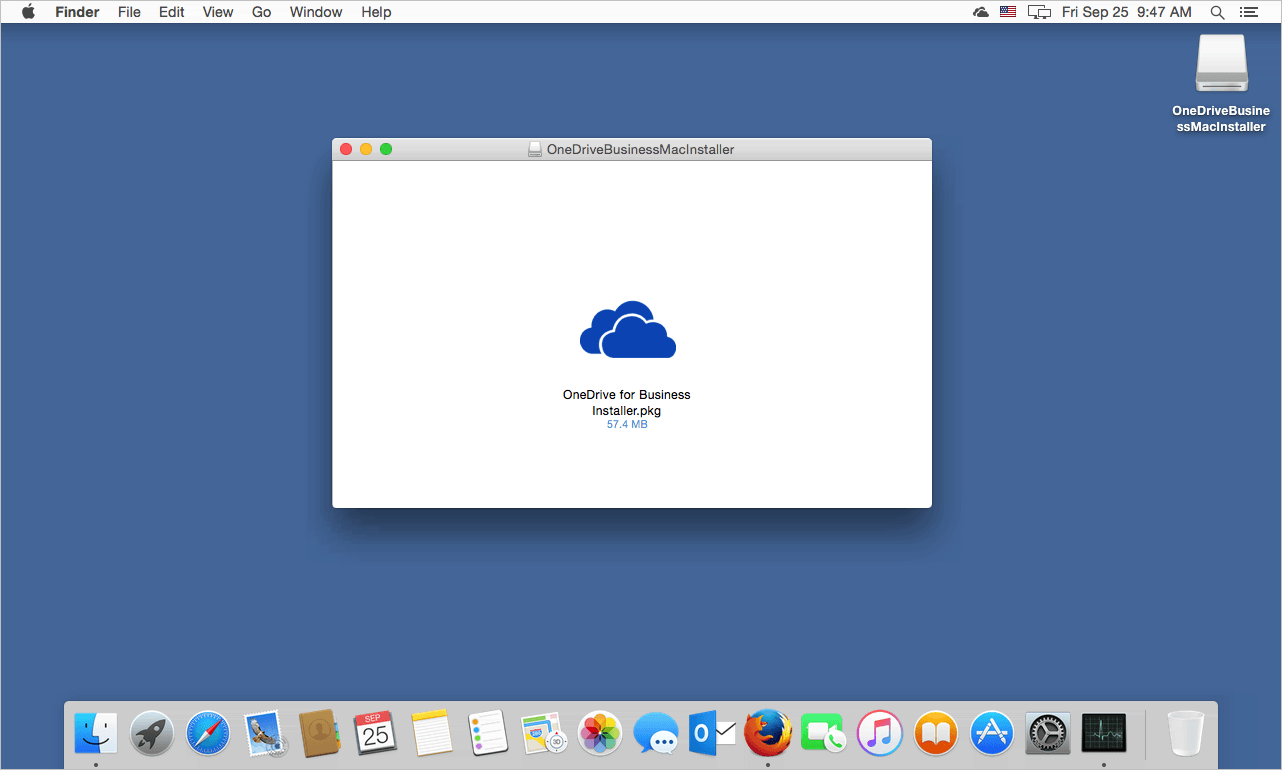Viewport: 1282px width, 770px height.
Task: Open the display mirroring menu bar icon
Action: pos(1040,12)
